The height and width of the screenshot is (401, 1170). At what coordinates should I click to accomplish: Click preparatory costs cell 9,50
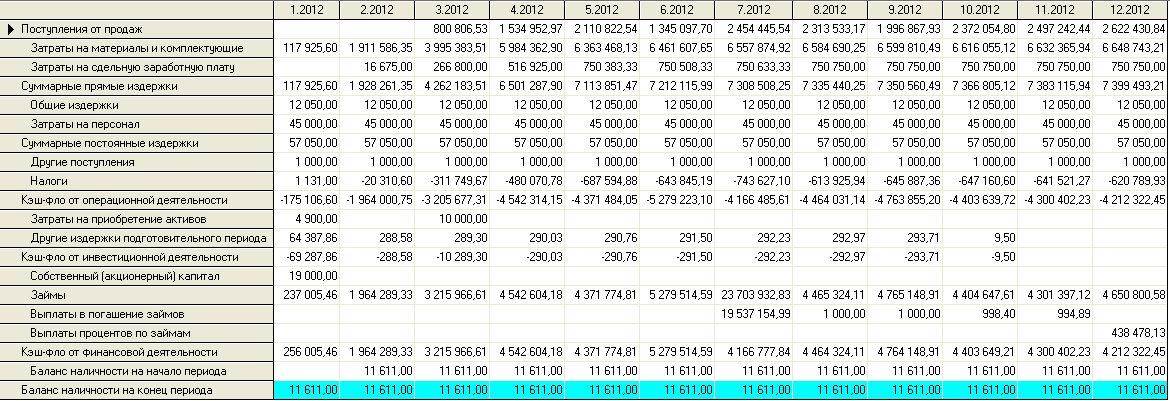tap(980, 238)
